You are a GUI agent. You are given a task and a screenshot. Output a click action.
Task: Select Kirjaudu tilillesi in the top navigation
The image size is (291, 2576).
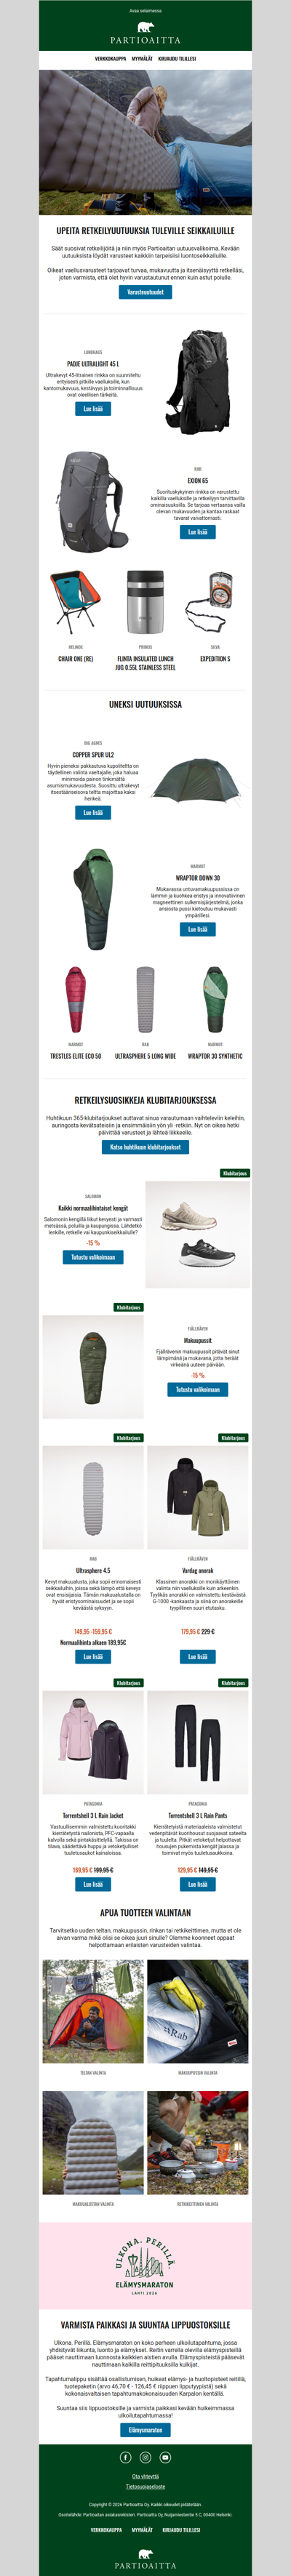(177, 59)
